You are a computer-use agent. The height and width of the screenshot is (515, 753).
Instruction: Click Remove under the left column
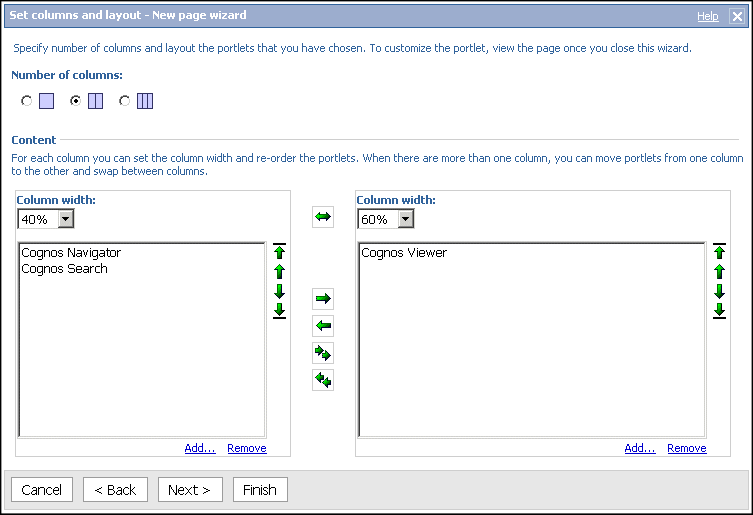247,448
